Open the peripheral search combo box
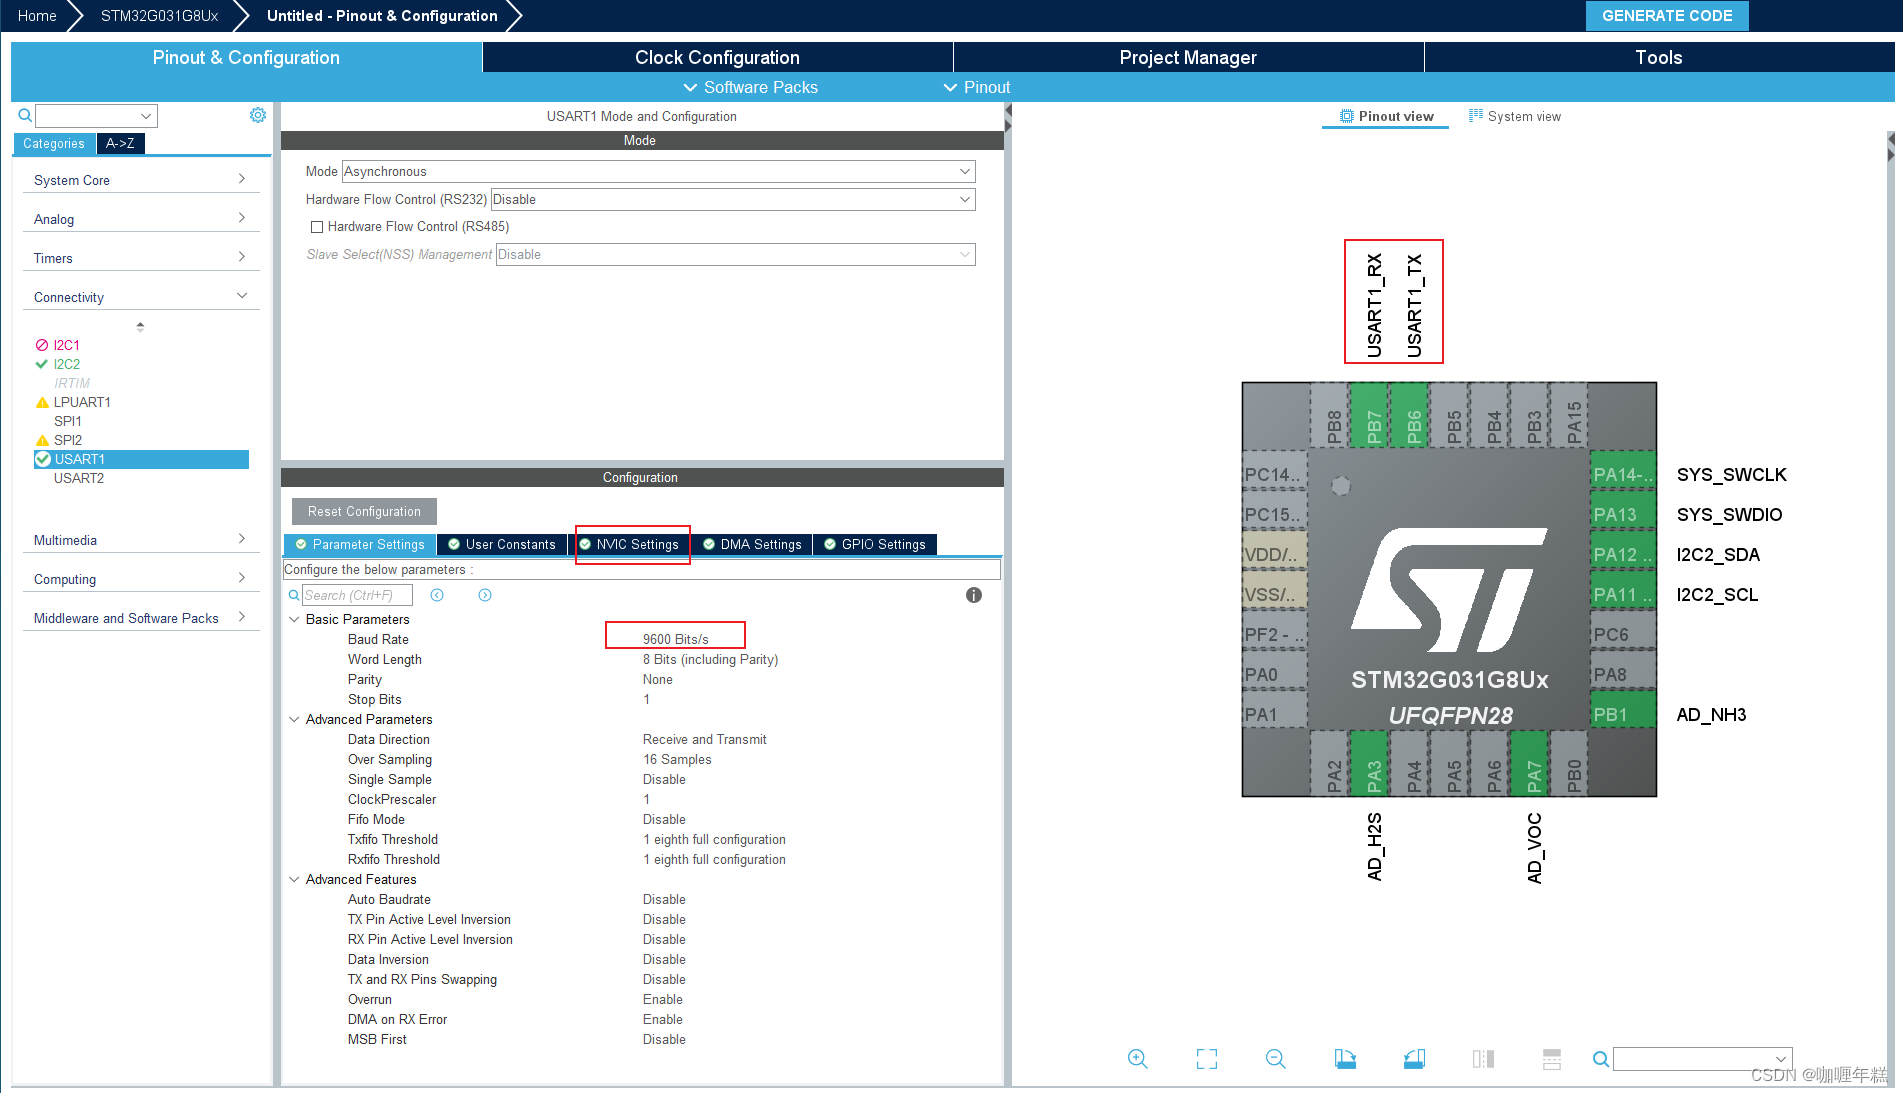This screenshot has height=1093, width=1903. (x=96, y=116)
